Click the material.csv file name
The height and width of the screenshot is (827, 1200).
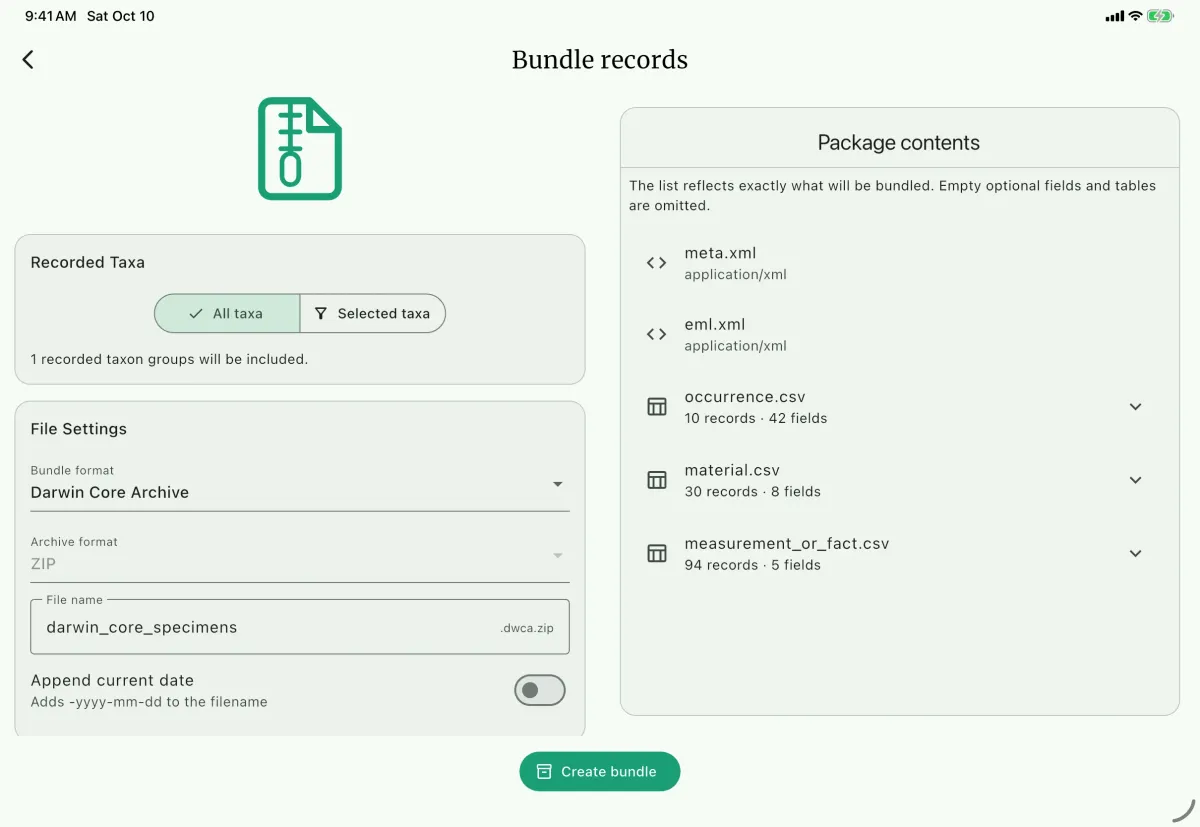click(x=732, y=470)
